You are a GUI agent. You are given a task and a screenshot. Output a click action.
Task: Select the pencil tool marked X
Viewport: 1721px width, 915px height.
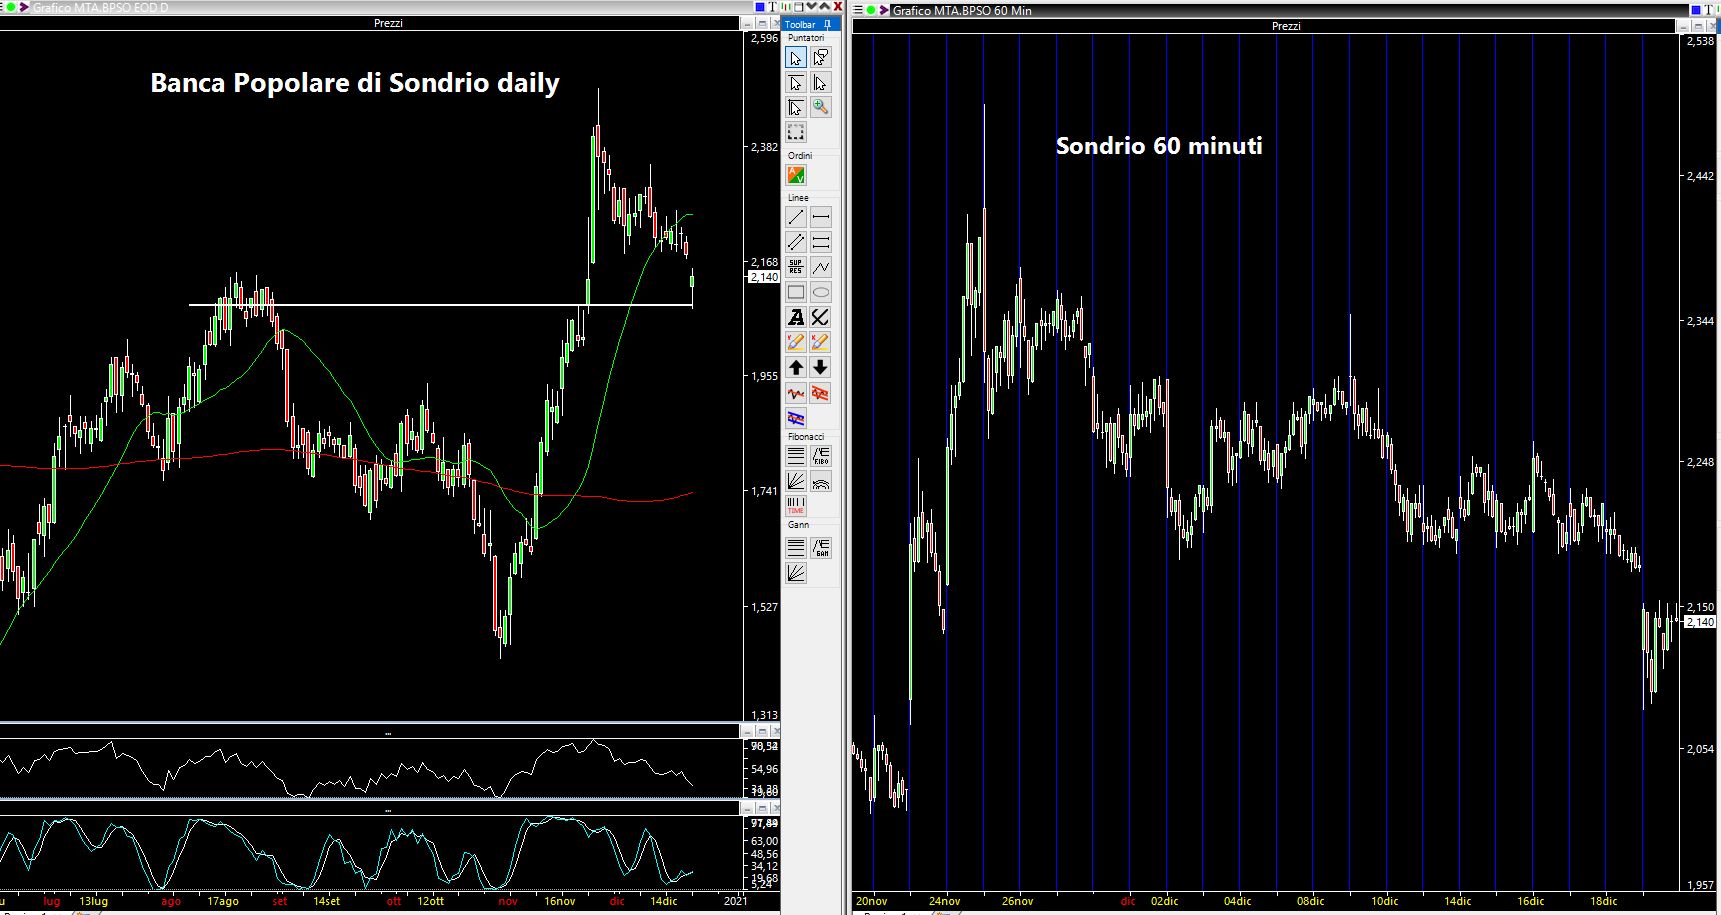coord(821,343)
